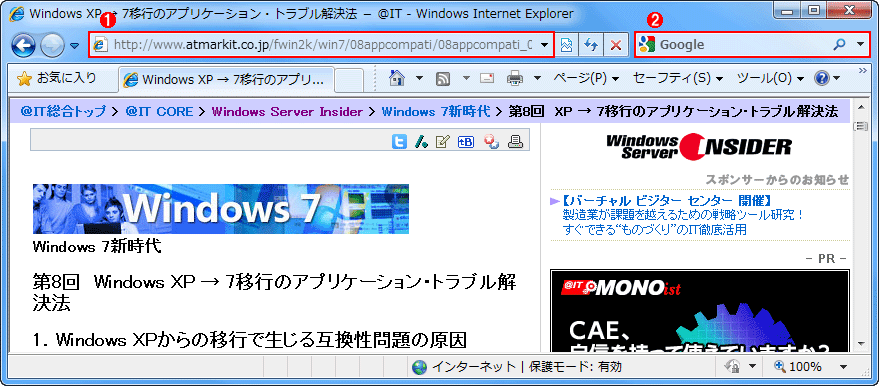The width and height of the screenshot is (879, 386).
Task: Click the 第8回 article title heading
Action: pos(275,292)
